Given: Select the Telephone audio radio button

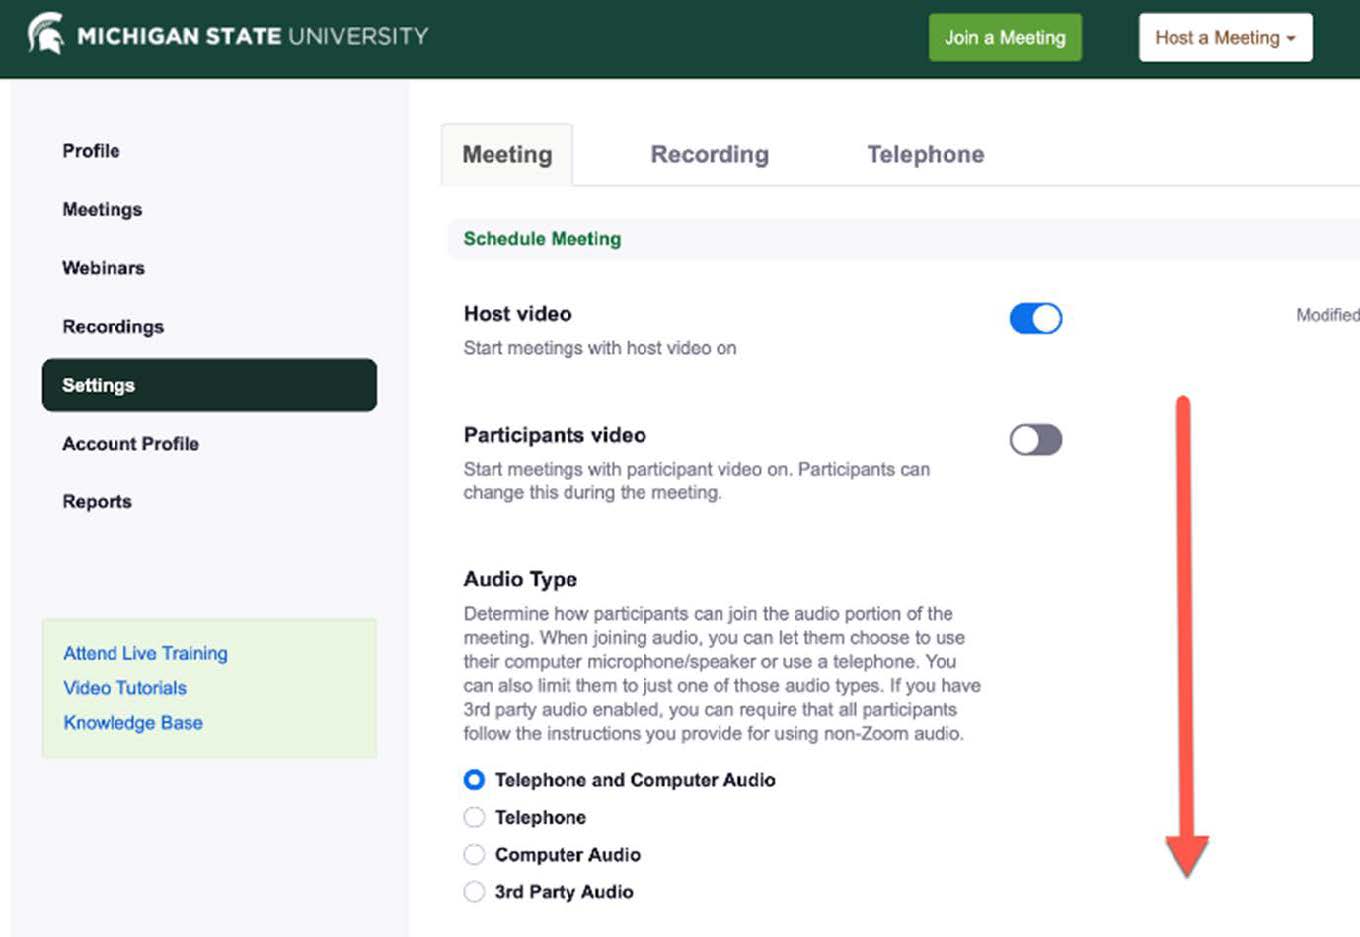Looking at the screenshot, I should [x=474, y=817].
